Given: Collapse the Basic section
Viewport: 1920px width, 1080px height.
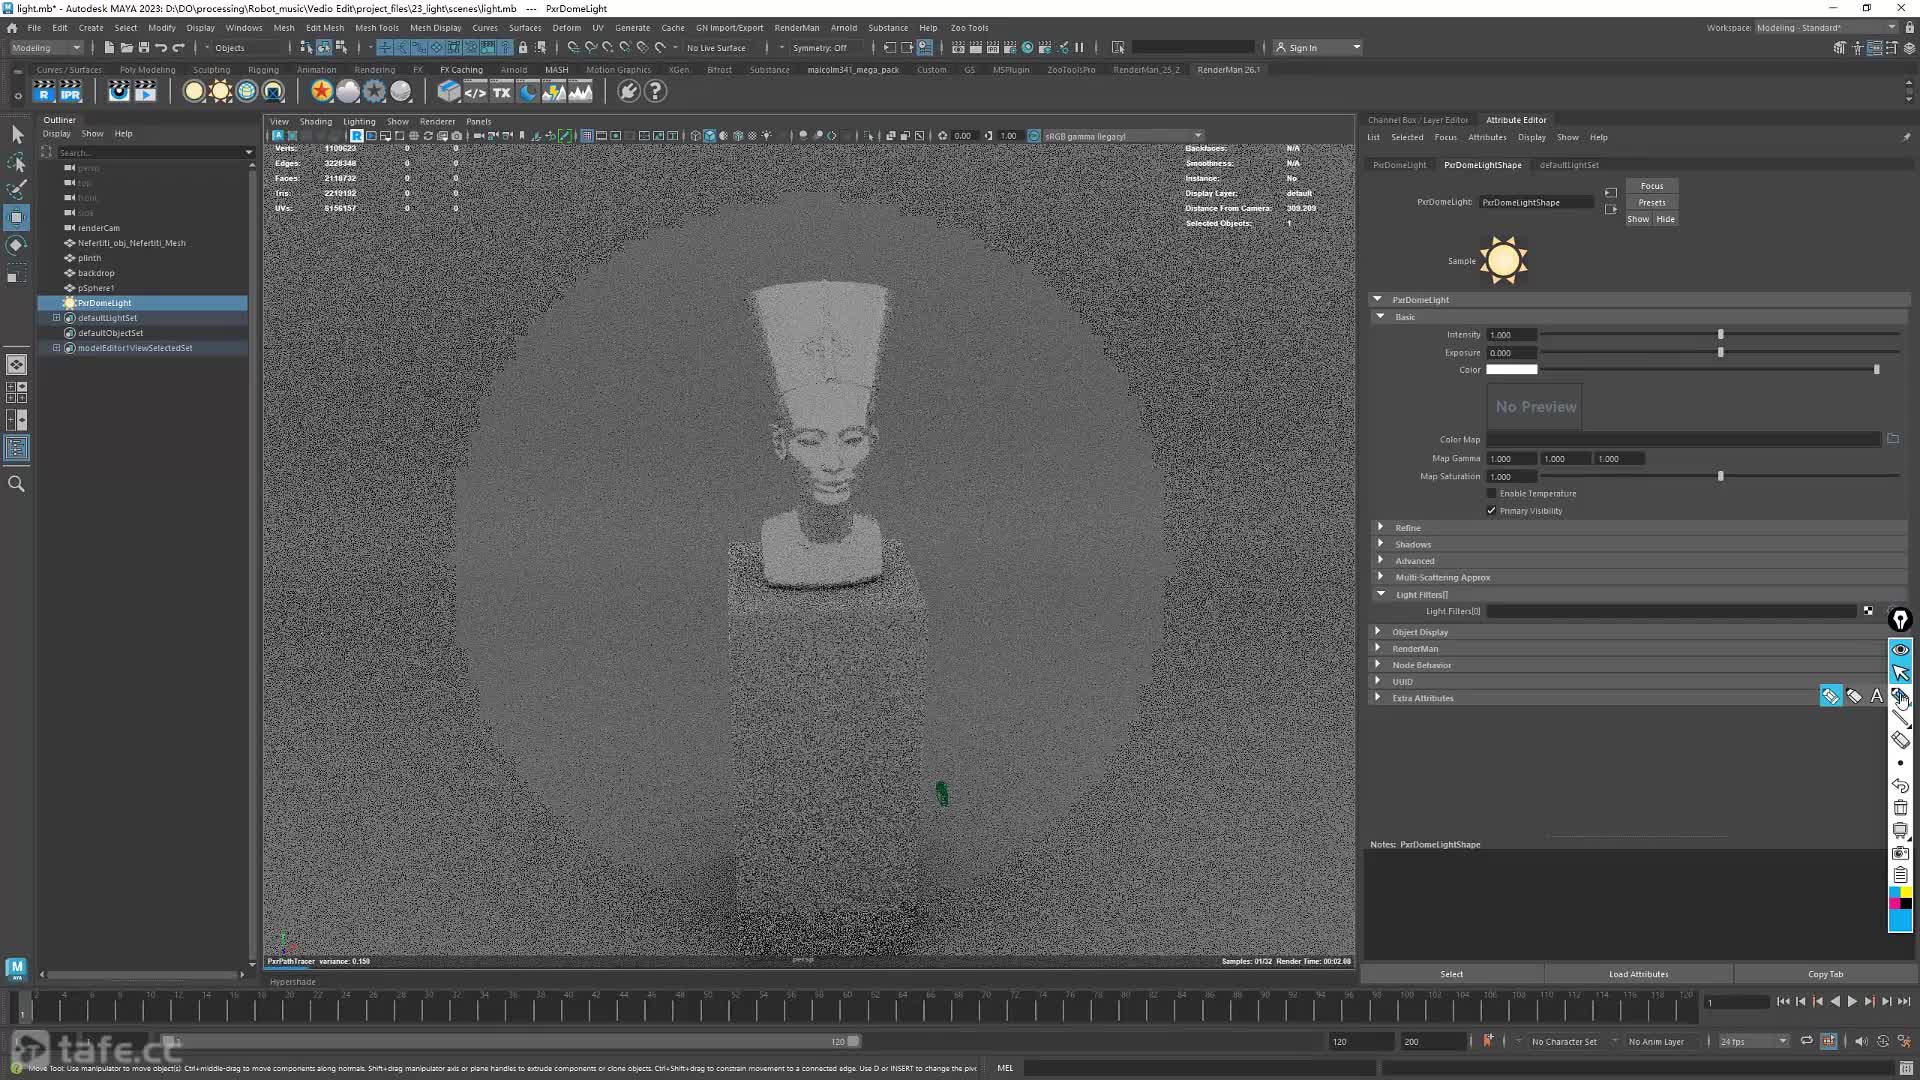Looking at the screenshot, I should 1381,317.
